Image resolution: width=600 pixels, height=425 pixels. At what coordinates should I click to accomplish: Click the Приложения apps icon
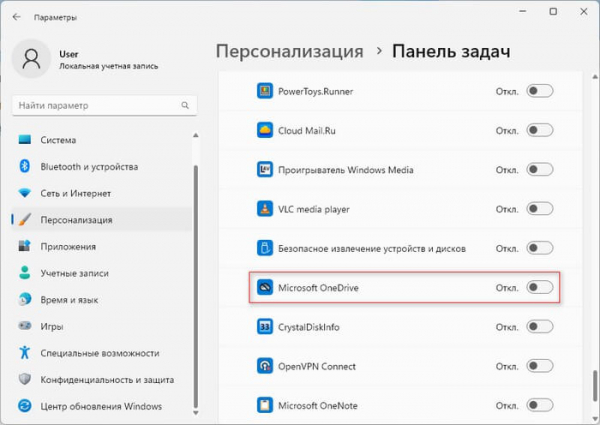(25, 246)
